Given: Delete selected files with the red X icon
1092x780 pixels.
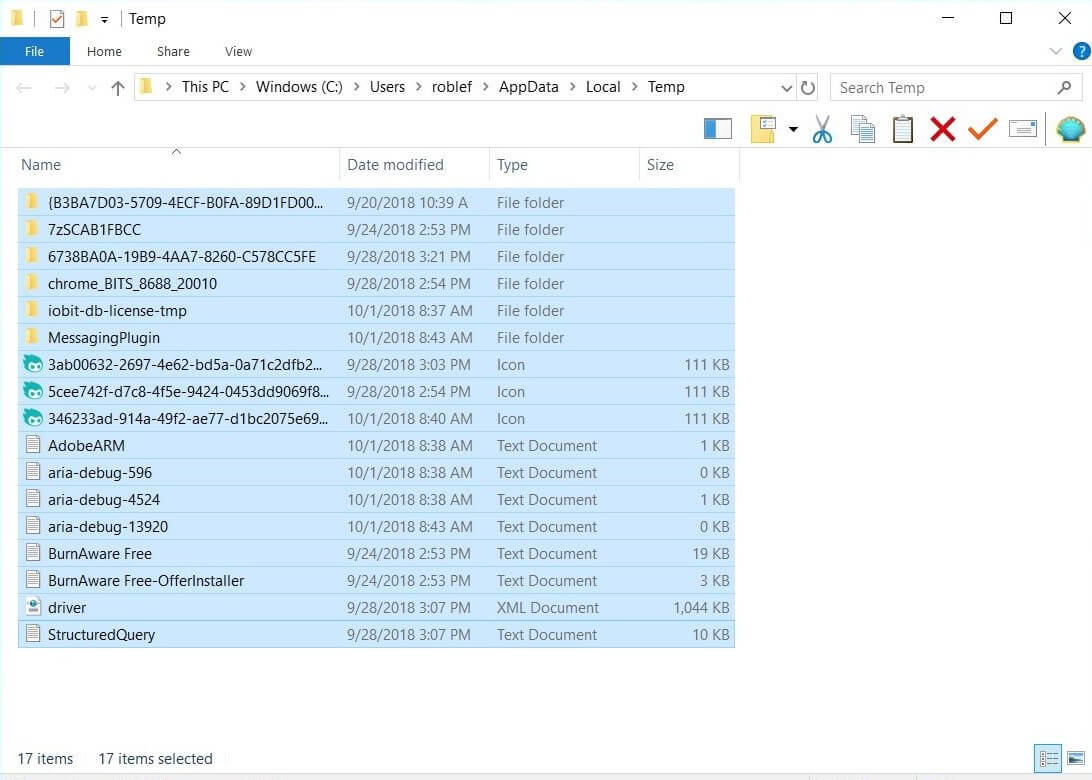Looking at the screenshot, I should click(942, 128).
